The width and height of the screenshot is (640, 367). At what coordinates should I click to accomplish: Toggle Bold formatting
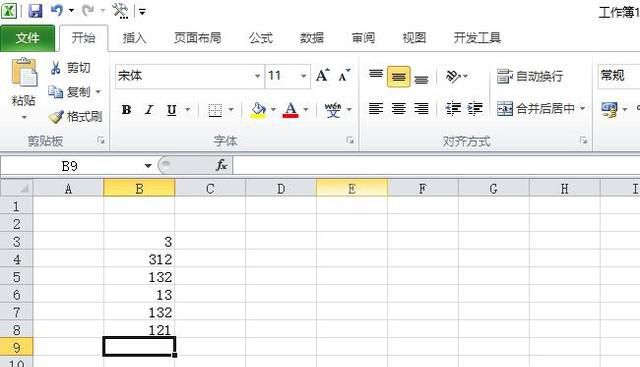pos(127,110)
